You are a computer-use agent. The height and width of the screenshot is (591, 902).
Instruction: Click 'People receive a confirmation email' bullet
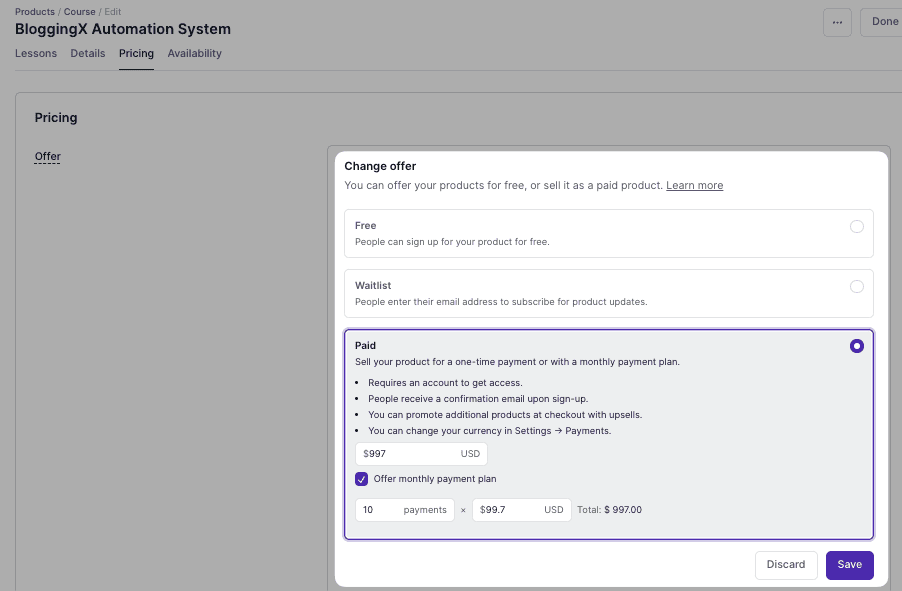click(x=478, y=399)
